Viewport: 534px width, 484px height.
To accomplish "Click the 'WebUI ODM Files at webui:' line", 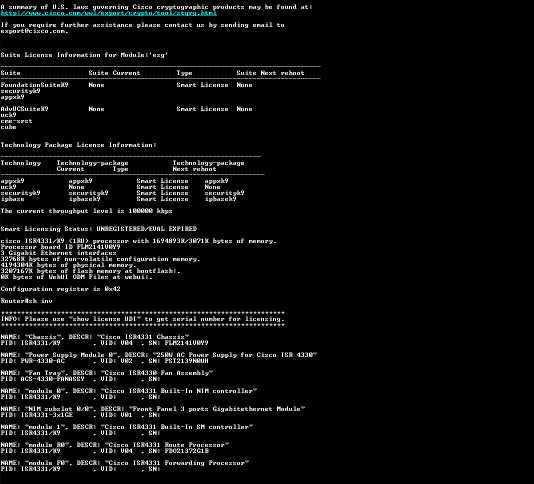I will [77, 277].
